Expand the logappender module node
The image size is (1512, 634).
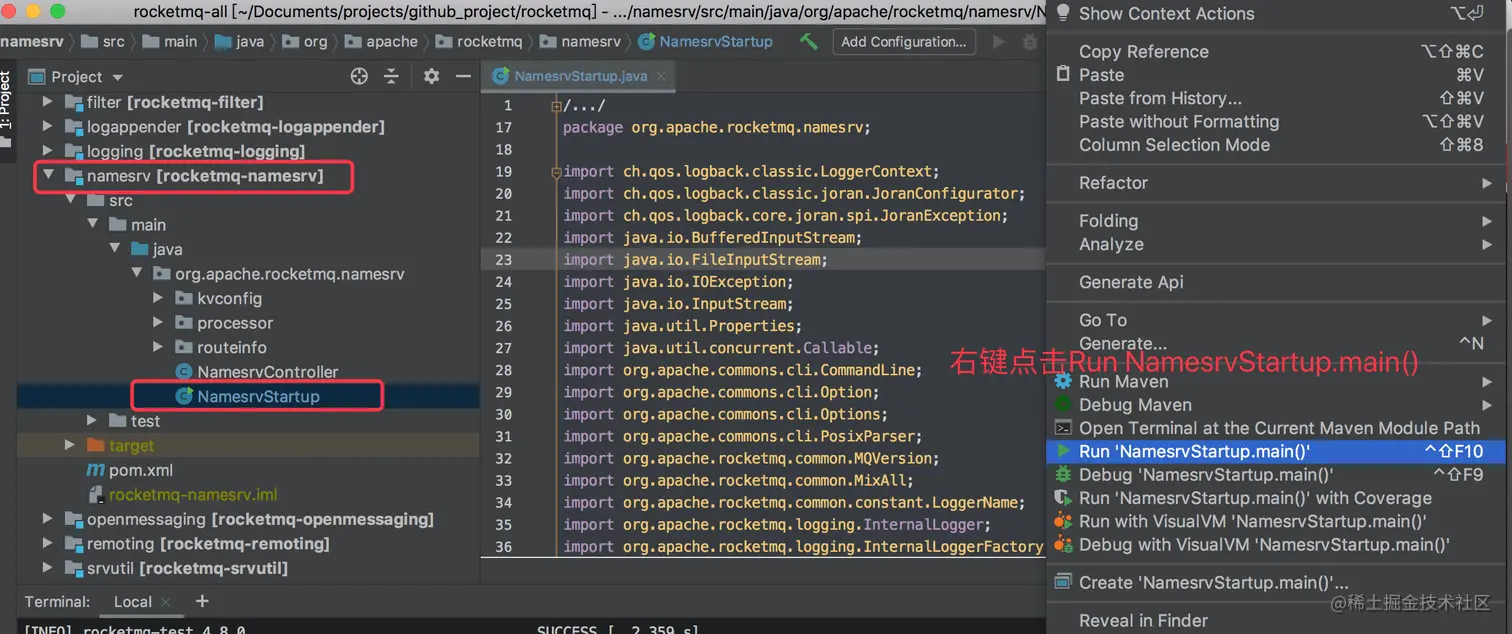pos(47,127)
